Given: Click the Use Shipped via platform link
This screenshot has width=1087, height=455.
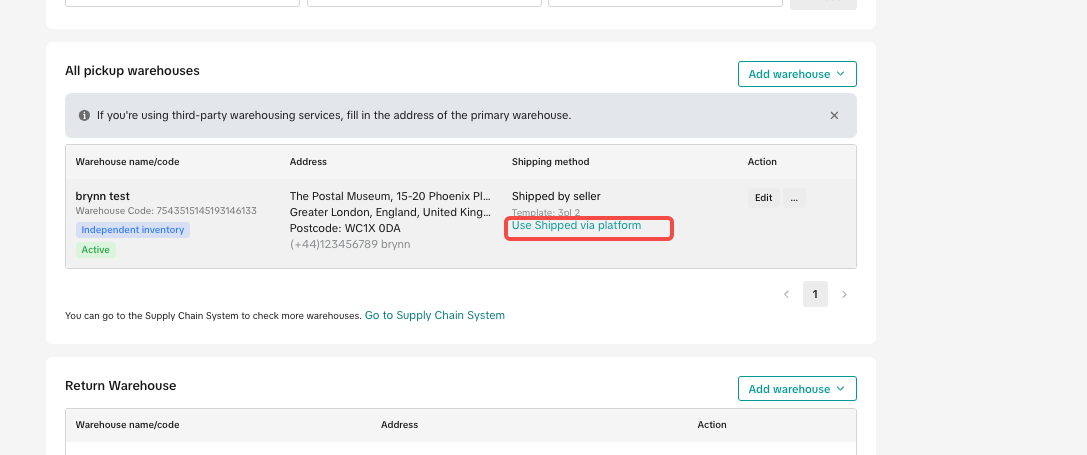Looking at the screenshot, I should 576,226.
